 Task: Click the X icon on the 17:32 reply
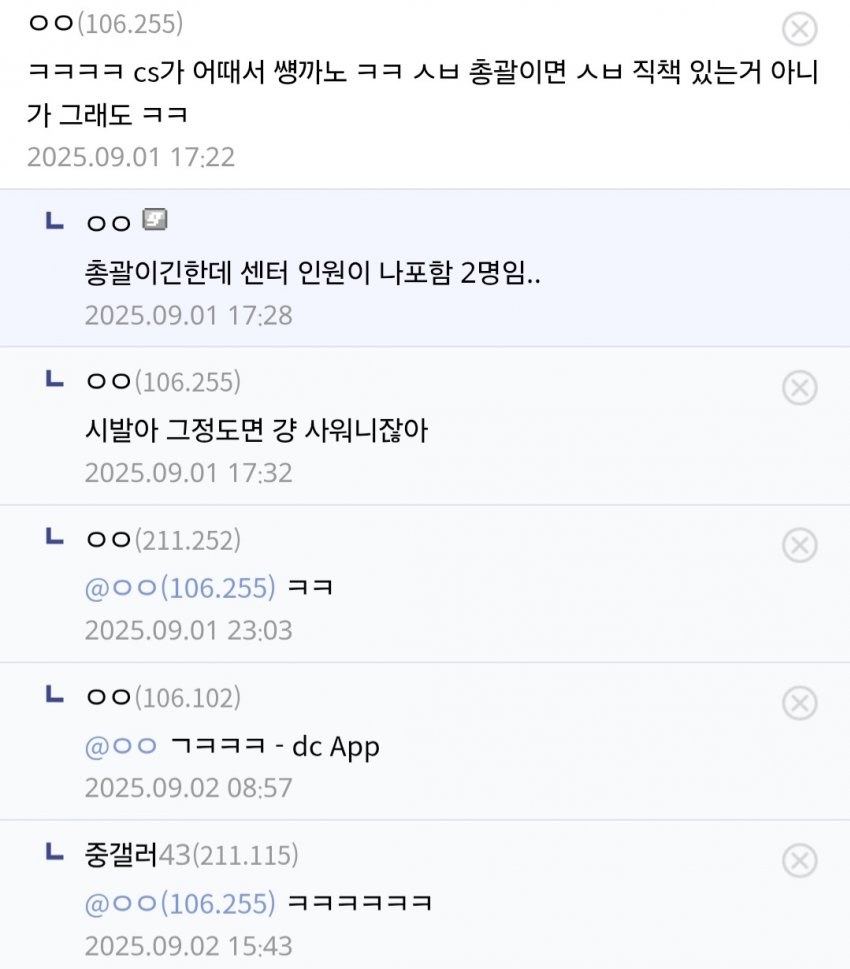point(798,387)
